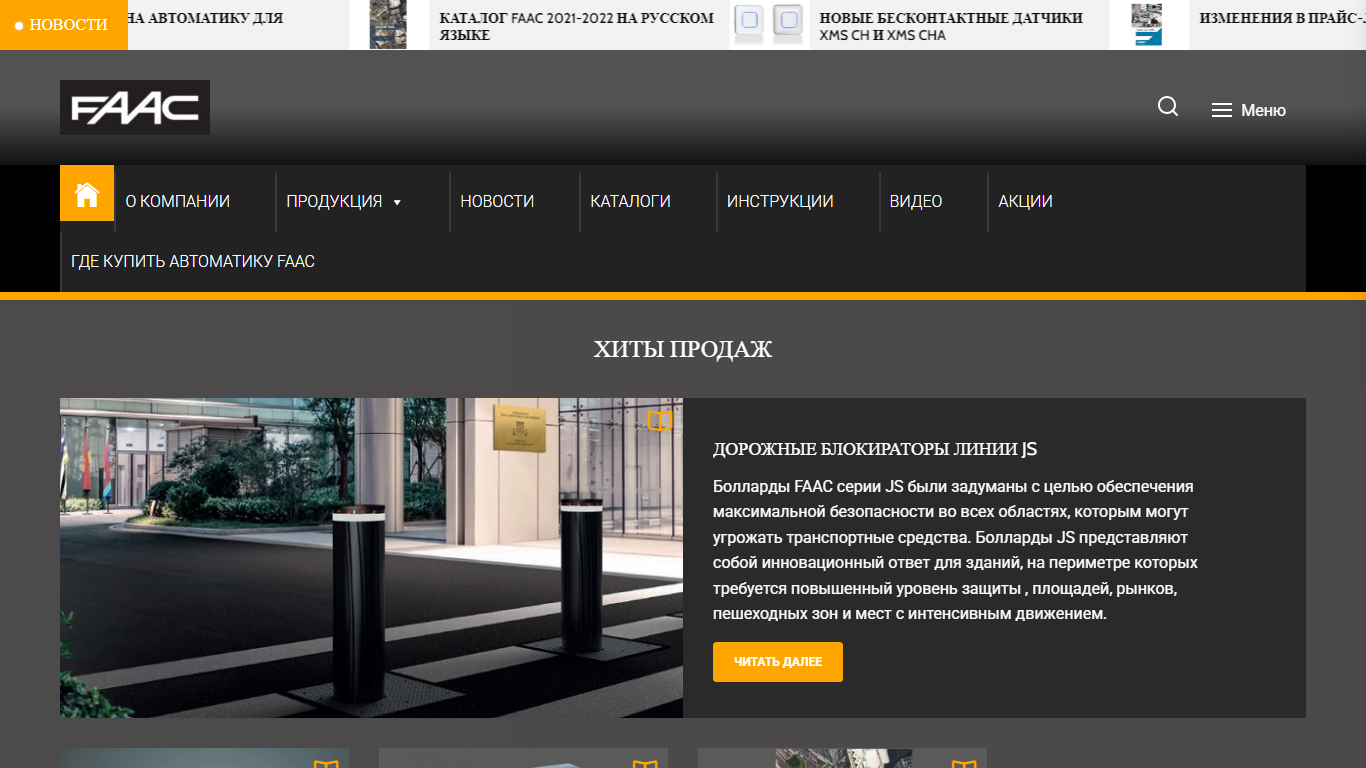Click the orange НОВОСТИ ticker label
The image size is (1366, 768).
(64, 25)
